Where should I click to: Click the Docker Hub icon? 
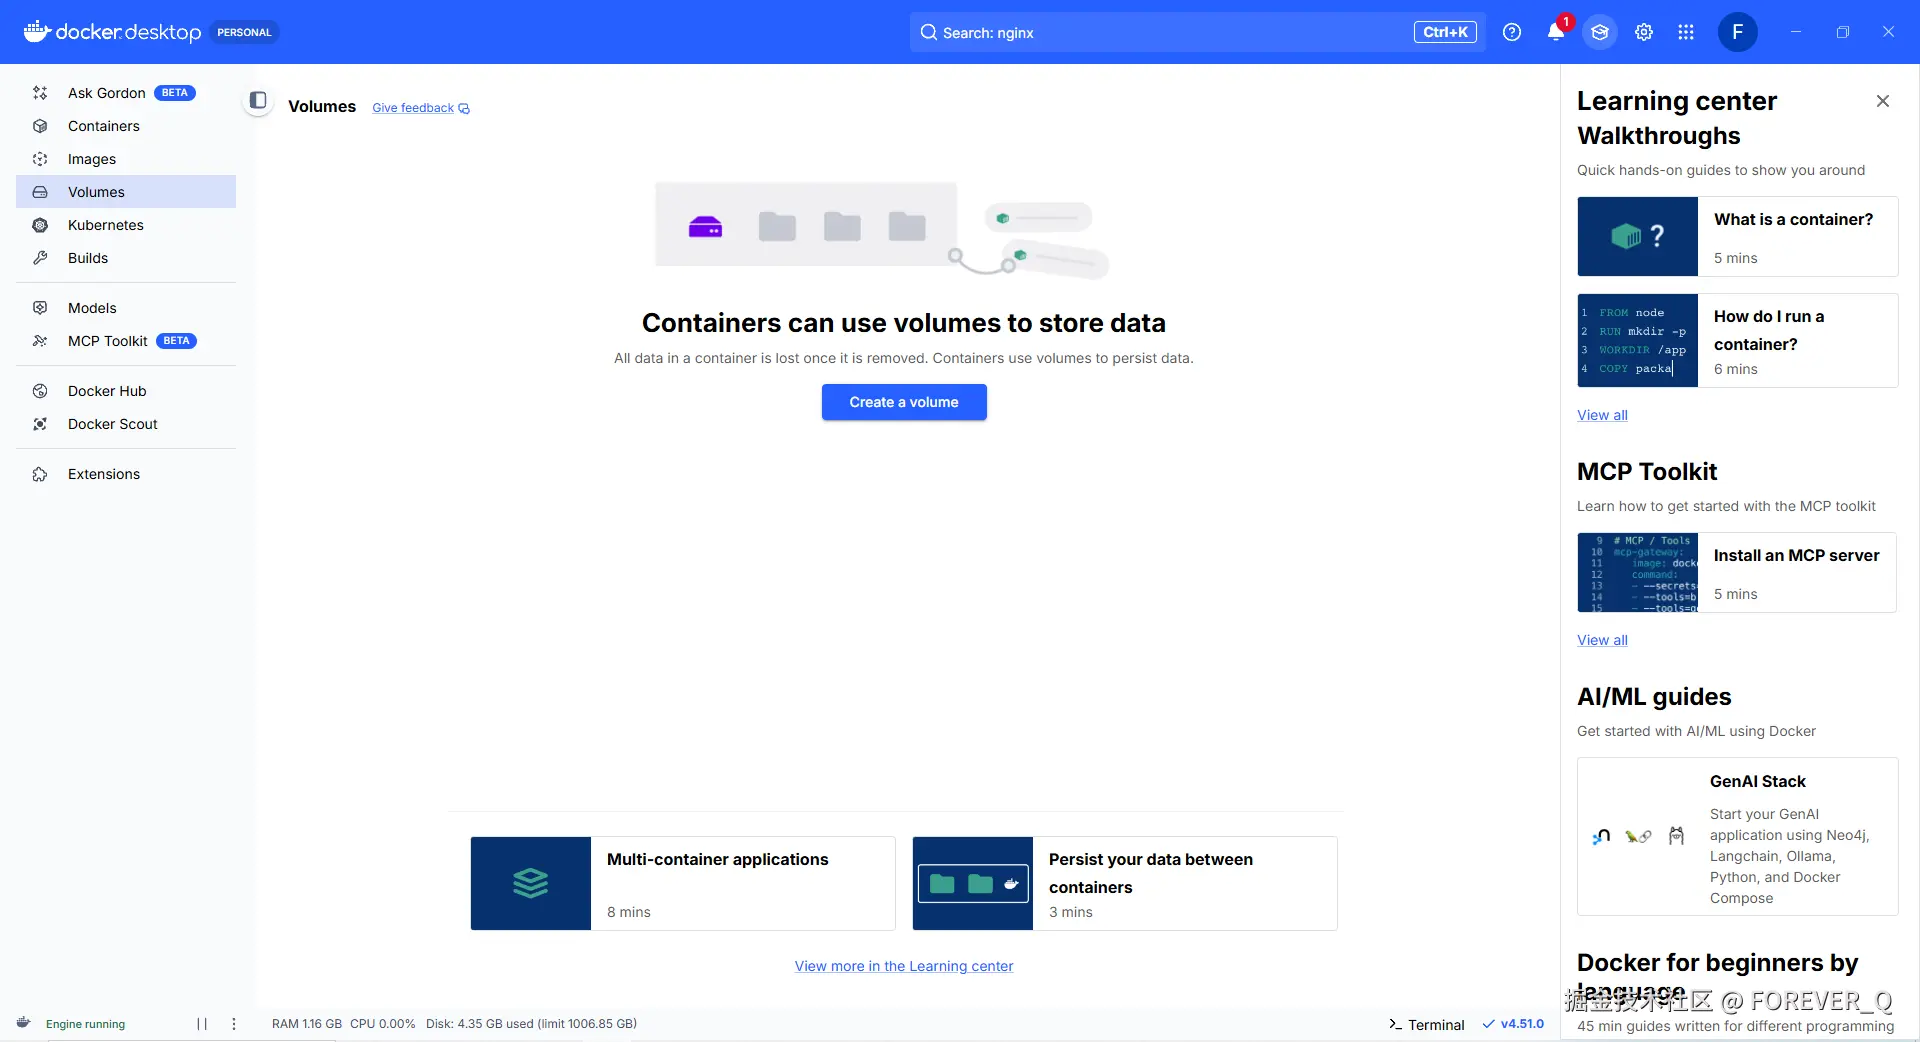click(40, 391)
